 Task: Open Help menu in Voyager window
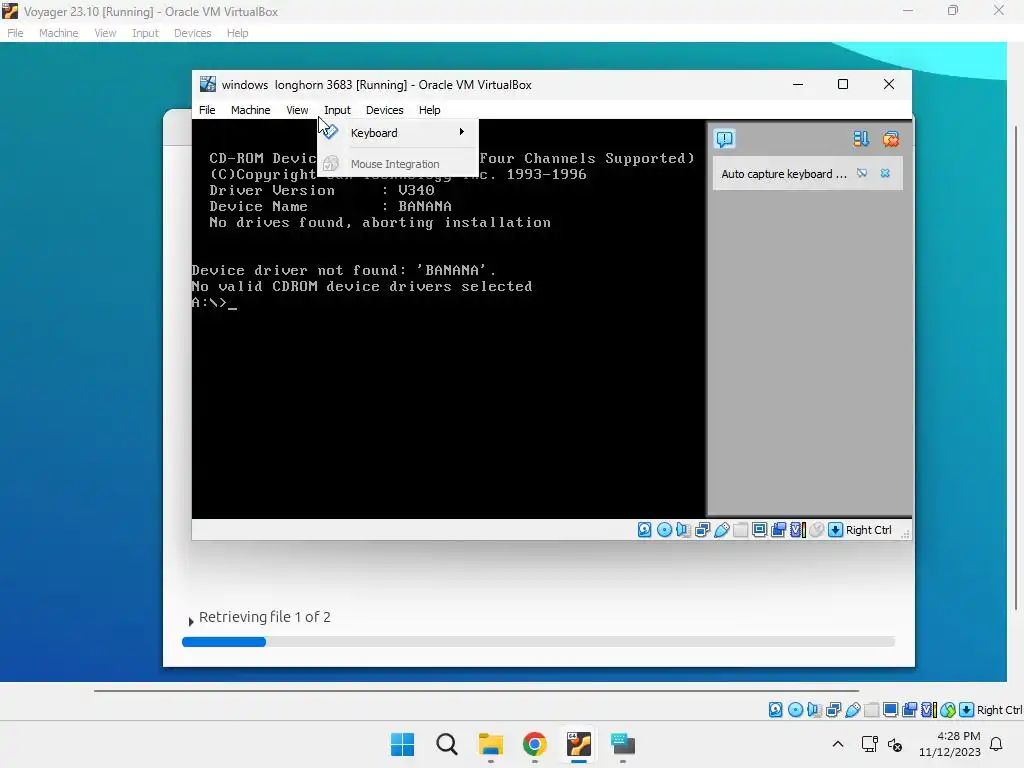click(x=238, y=33)
